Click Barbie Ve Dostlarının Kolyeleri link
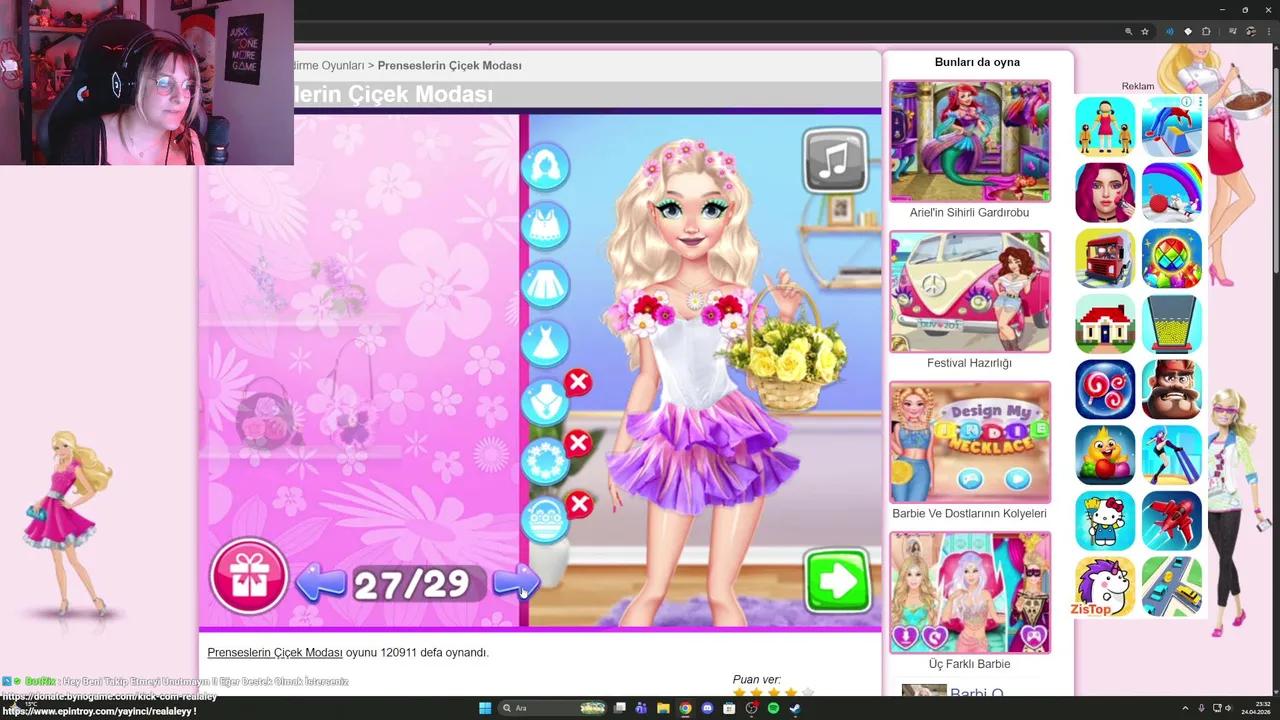1280x720 pixels. (x=969, y=514)
